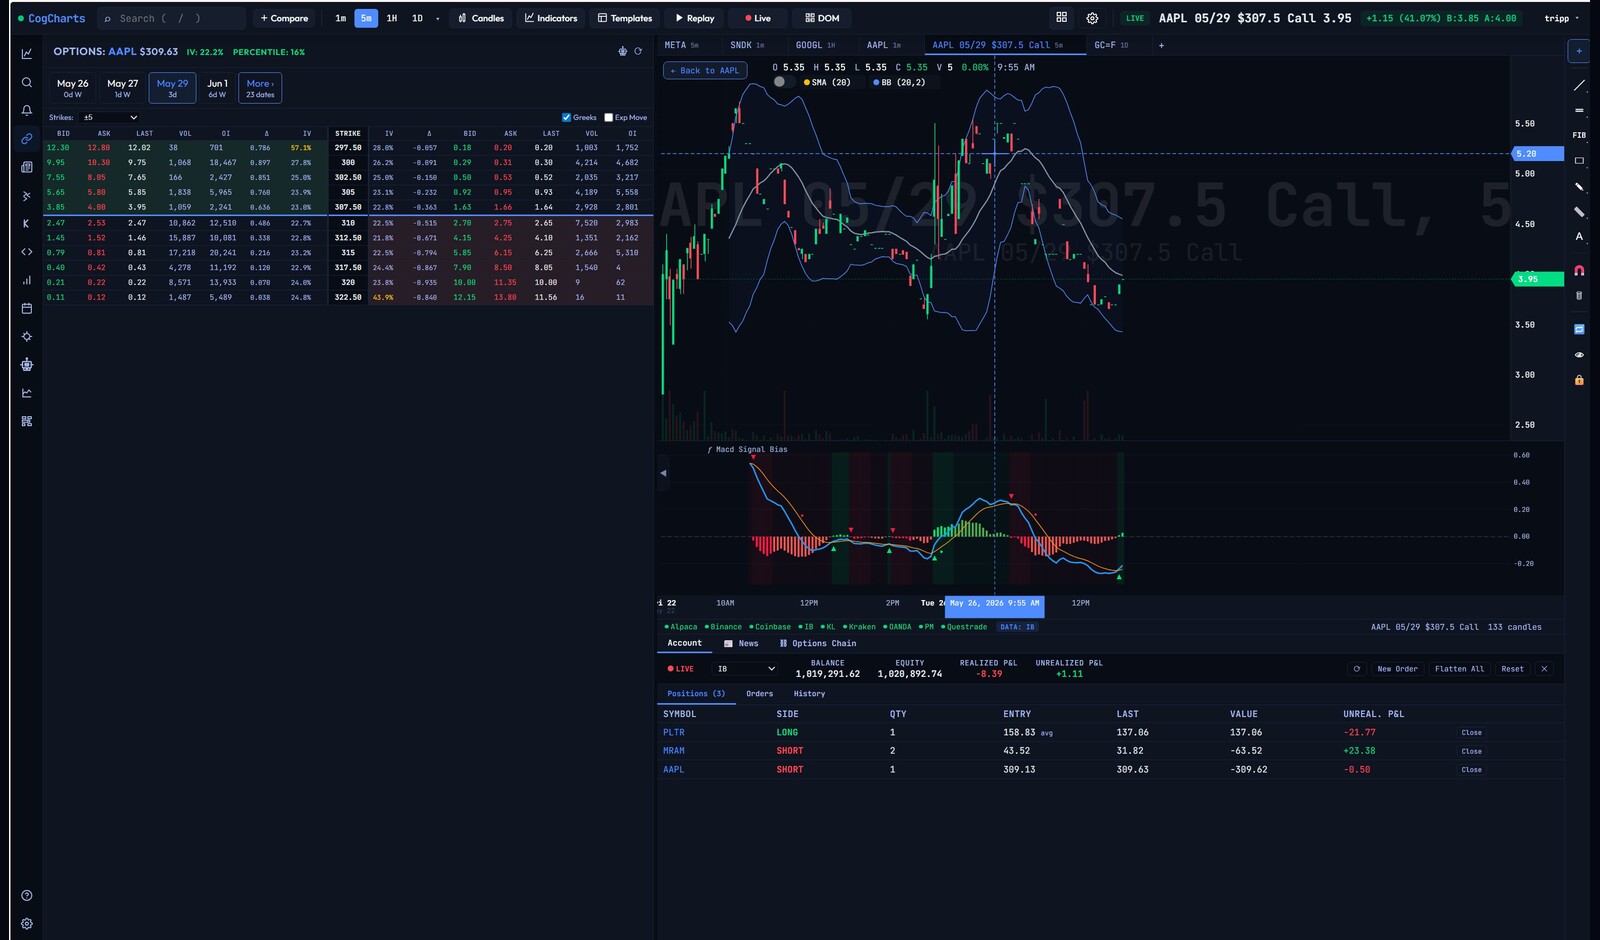
Task: Click the Flatten All button
Action: (x=1459, y=669)
